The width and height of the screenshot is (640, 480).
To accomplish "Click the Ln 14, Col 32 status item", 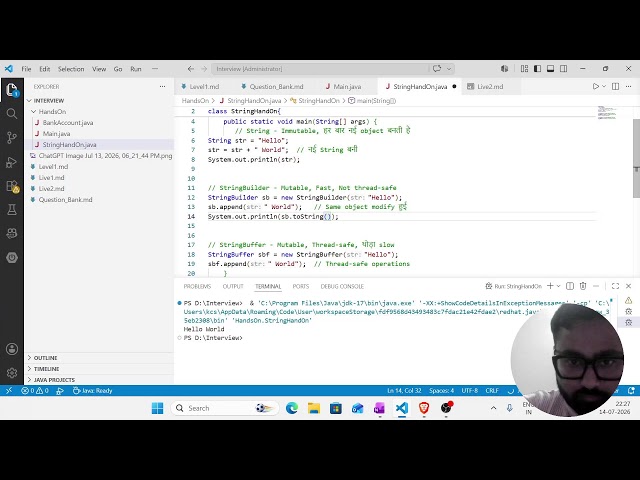I will tap(404, 391).
